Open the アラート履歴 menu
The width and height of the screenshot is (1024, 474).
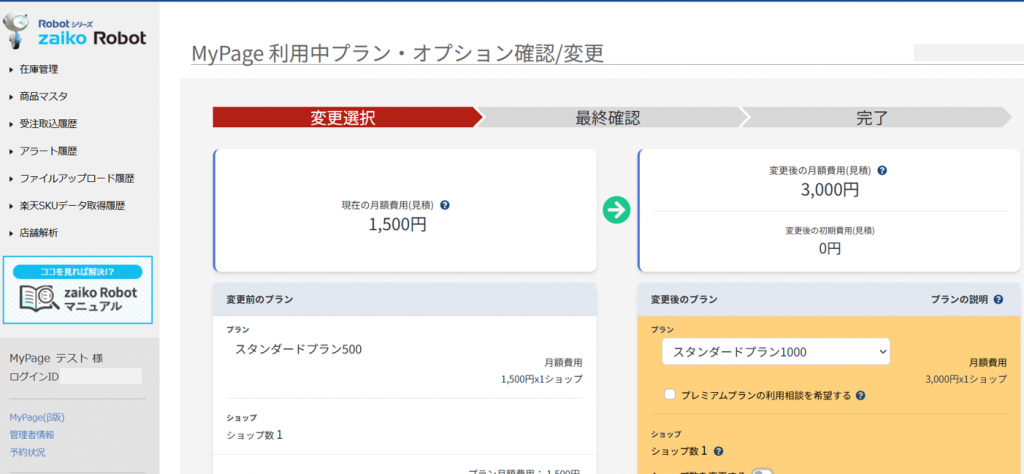(x=48, y=151)
